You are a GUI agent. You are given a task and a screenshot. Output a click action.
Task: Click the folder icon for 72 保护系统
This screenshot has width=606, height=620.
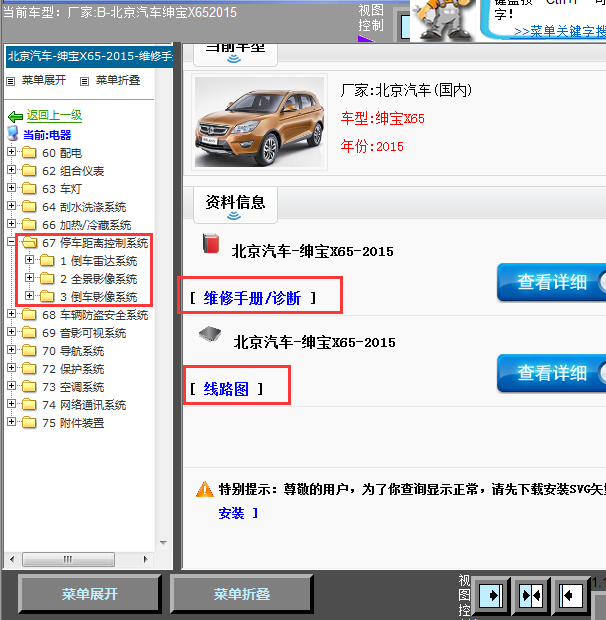[29, 368]
